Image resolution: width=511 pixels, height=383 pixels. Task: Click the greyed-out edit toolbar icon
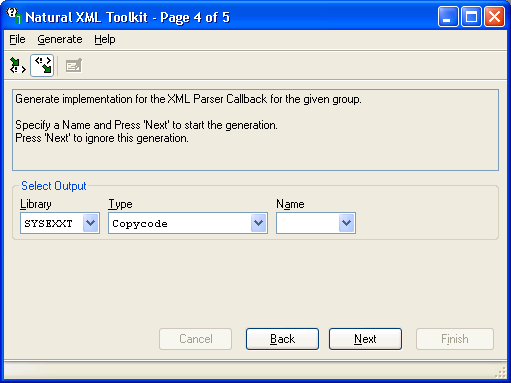(x=74, y=66)
